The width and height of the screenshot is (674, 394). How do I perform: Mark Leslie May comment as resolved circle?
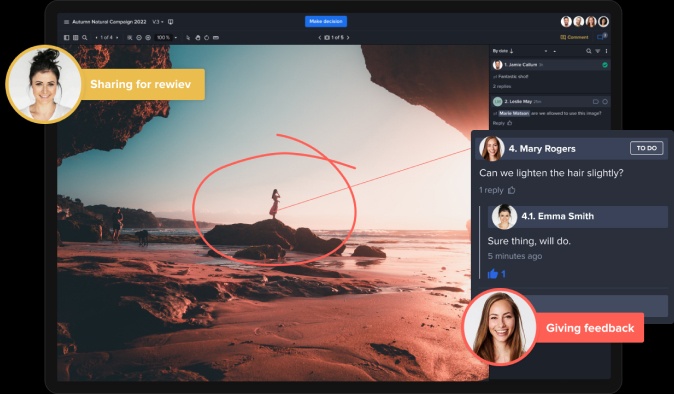coord(605,102)
